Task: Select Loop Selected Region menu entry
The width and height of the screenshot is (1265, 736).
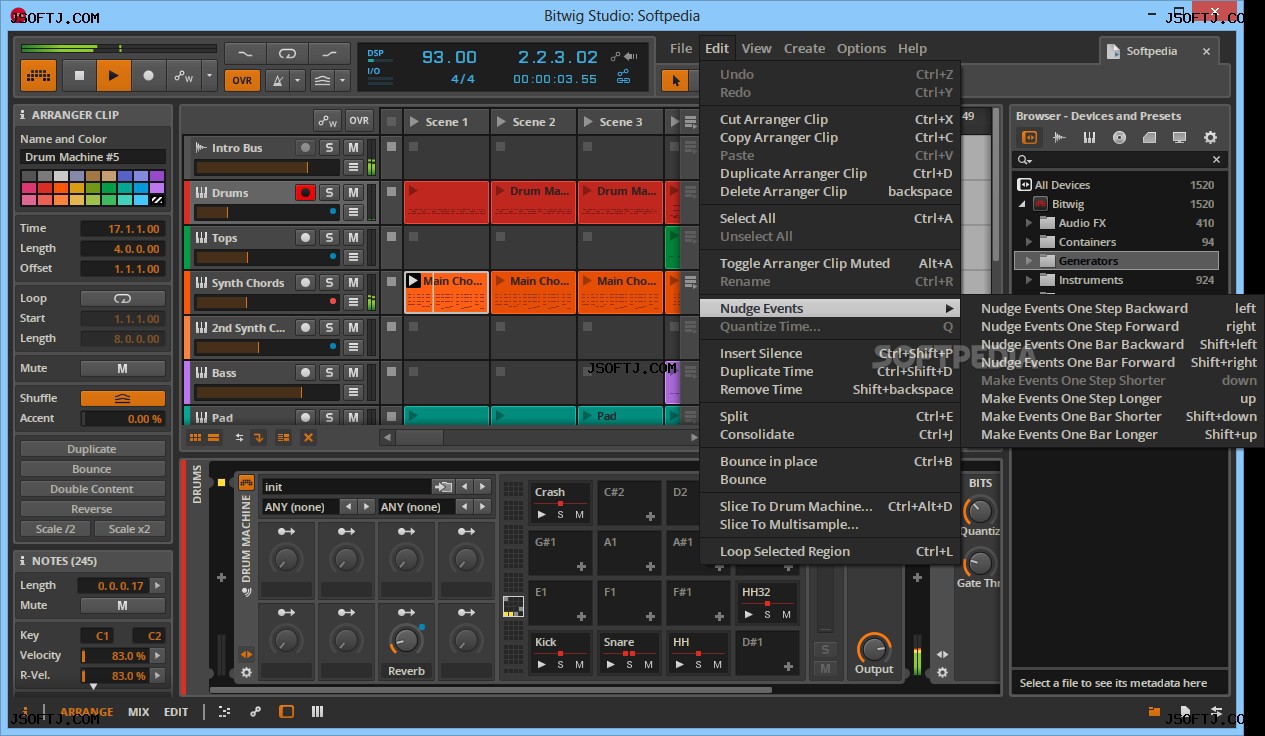Action: tap(830, 551)
